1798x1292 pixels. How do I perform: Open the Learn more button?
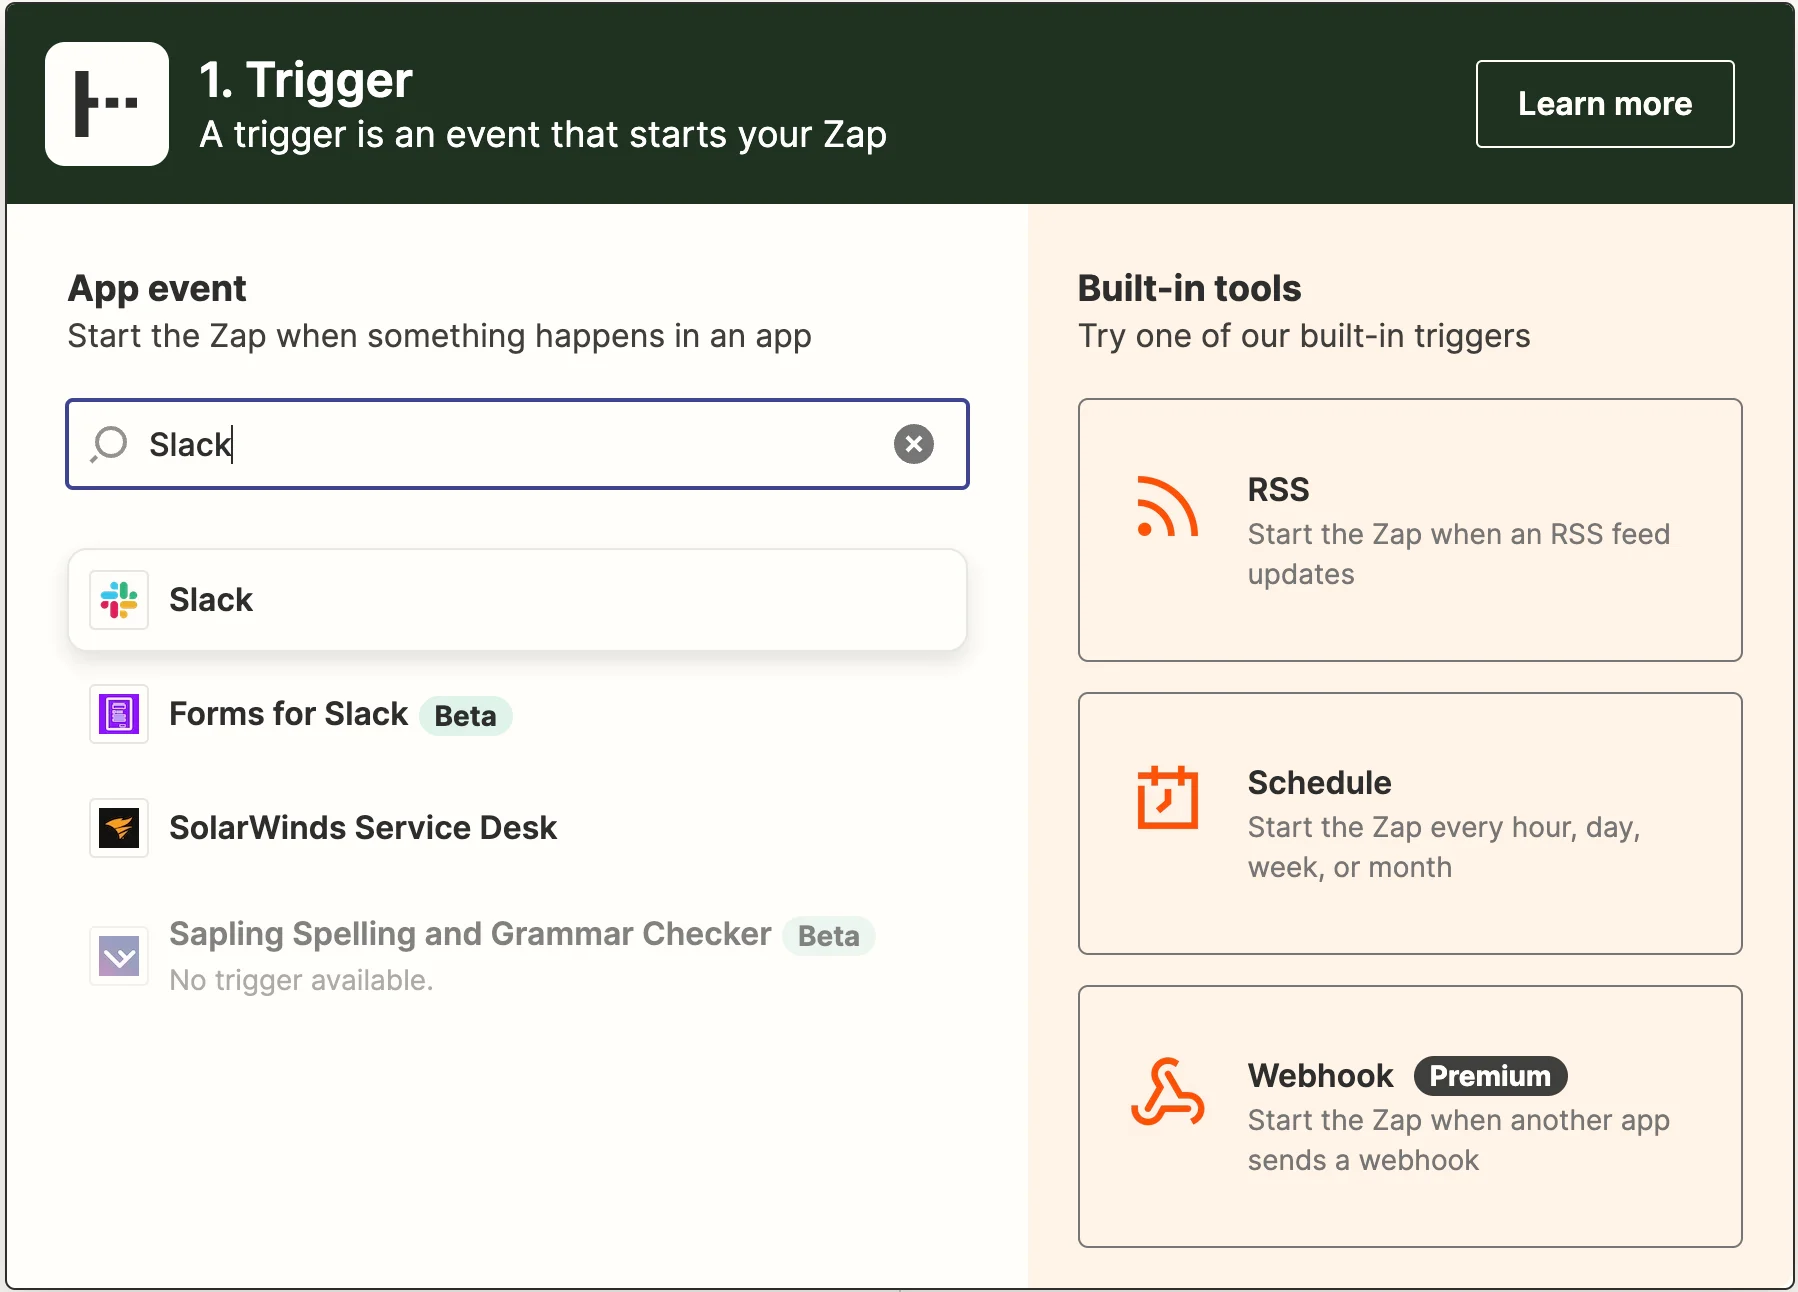pyautogui.click(x=1605, y=104)
